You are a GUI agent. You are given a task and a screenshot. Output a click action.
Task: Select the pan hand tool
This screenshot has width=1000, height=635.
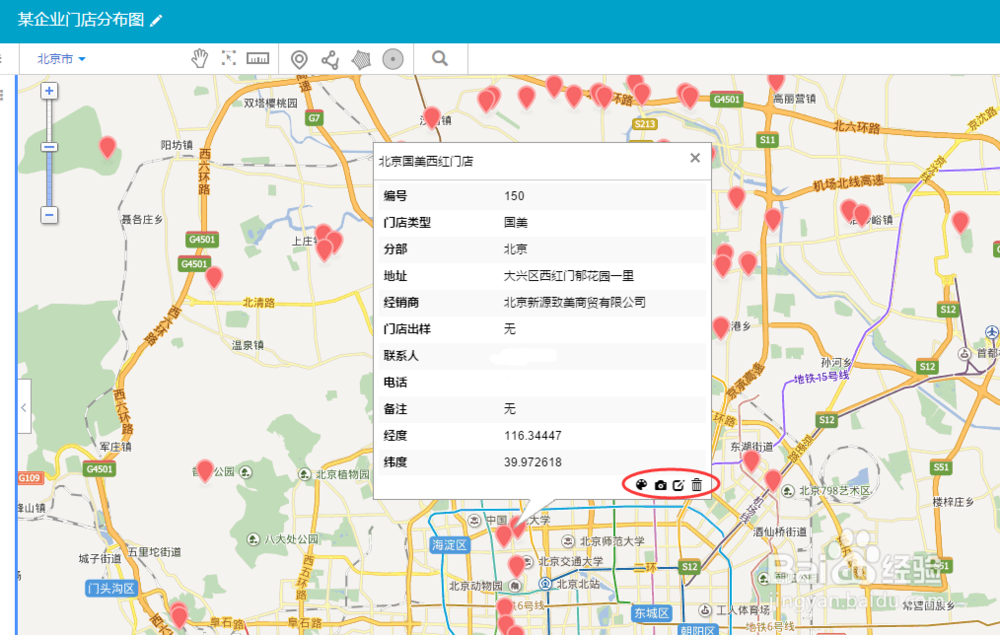pos(200,59)
